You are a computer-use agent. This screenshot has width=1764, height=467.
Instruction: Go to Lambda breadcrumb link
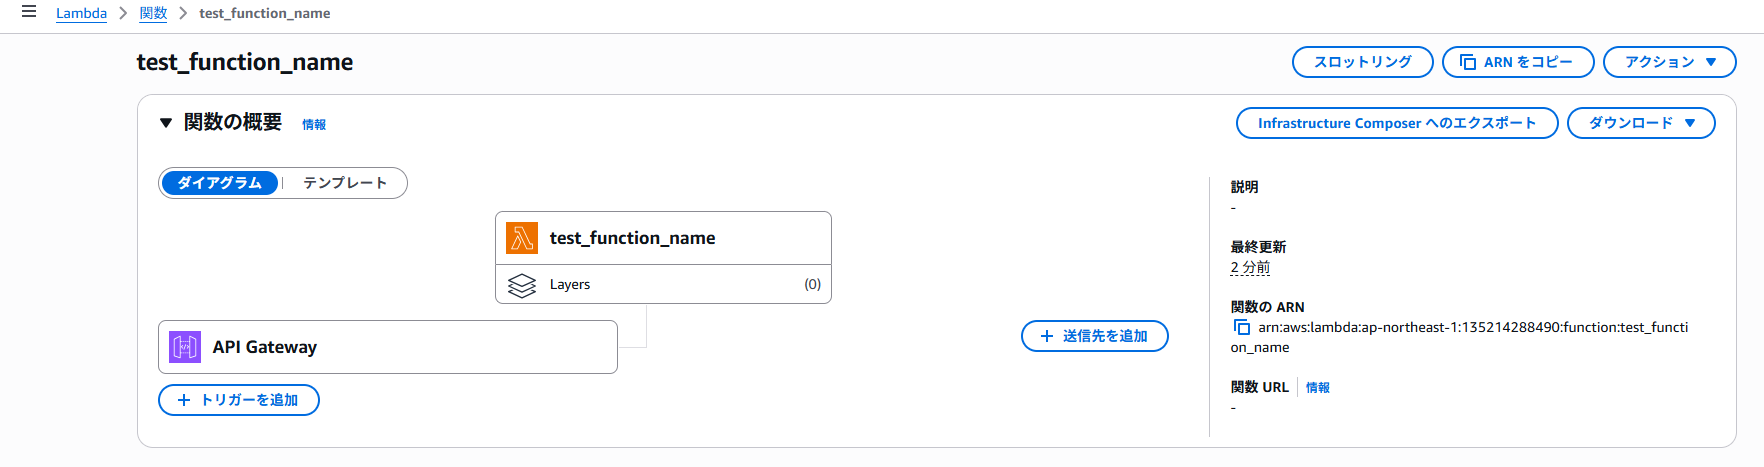click(x=81, y=13)
